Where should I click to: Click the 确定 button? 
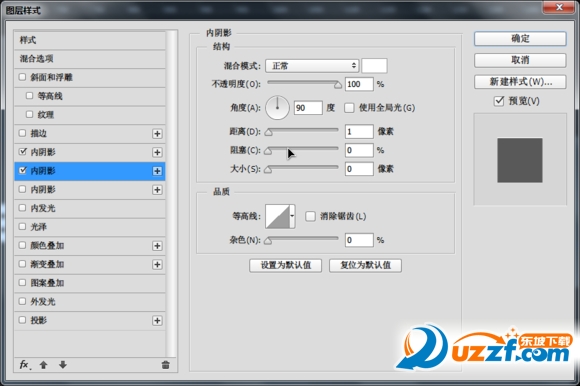(520, 39)
